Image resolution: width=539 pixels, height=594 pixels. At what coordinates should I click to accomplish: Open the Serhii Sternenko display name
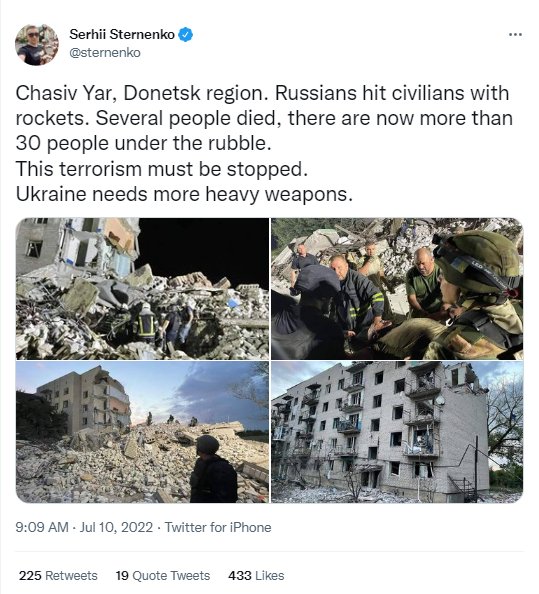coord(122,34)
